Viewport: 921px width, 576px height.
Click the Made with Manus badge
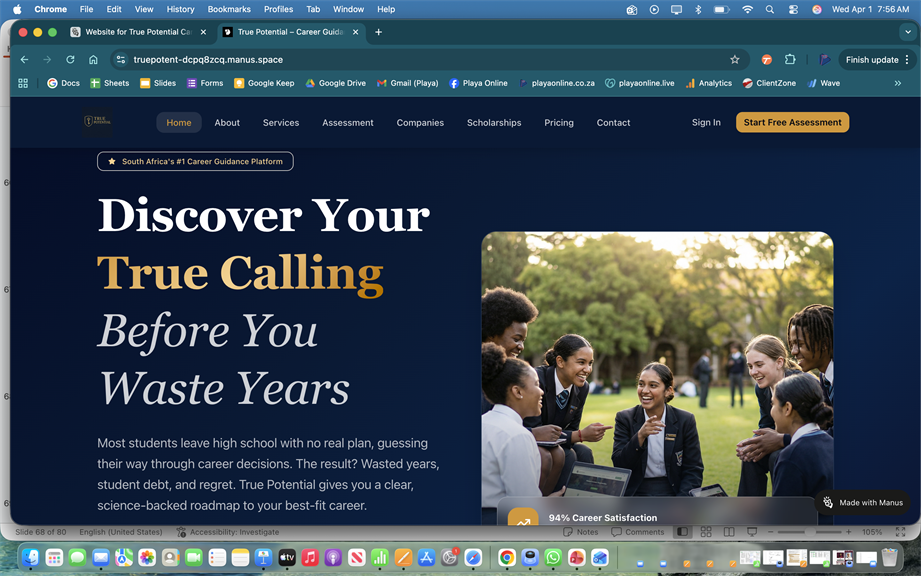pos(863,503)
